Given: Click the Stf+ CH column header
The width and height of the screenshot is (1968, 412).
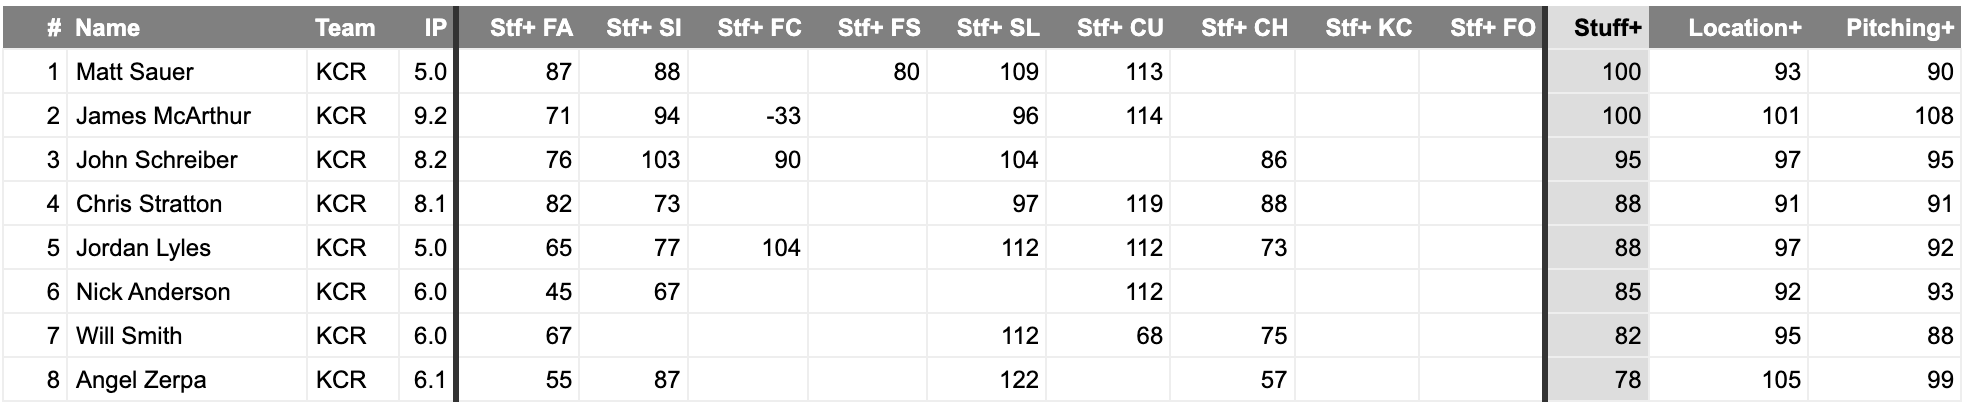Looking at the screenshot, I should tap(1244, 28).
